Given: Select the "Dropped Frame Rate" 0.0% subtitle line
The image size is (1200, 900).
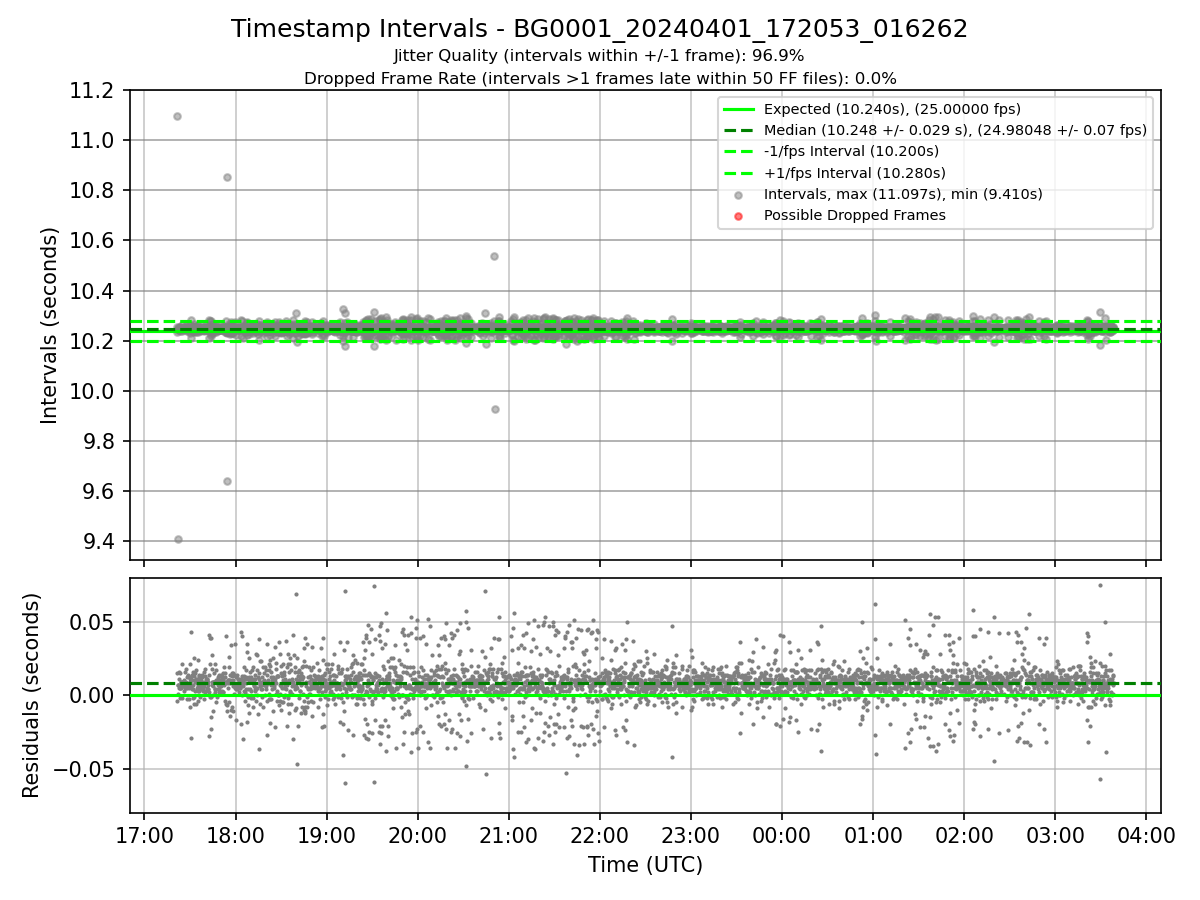Looking at the screenshot, I should [x=600, y=78].
